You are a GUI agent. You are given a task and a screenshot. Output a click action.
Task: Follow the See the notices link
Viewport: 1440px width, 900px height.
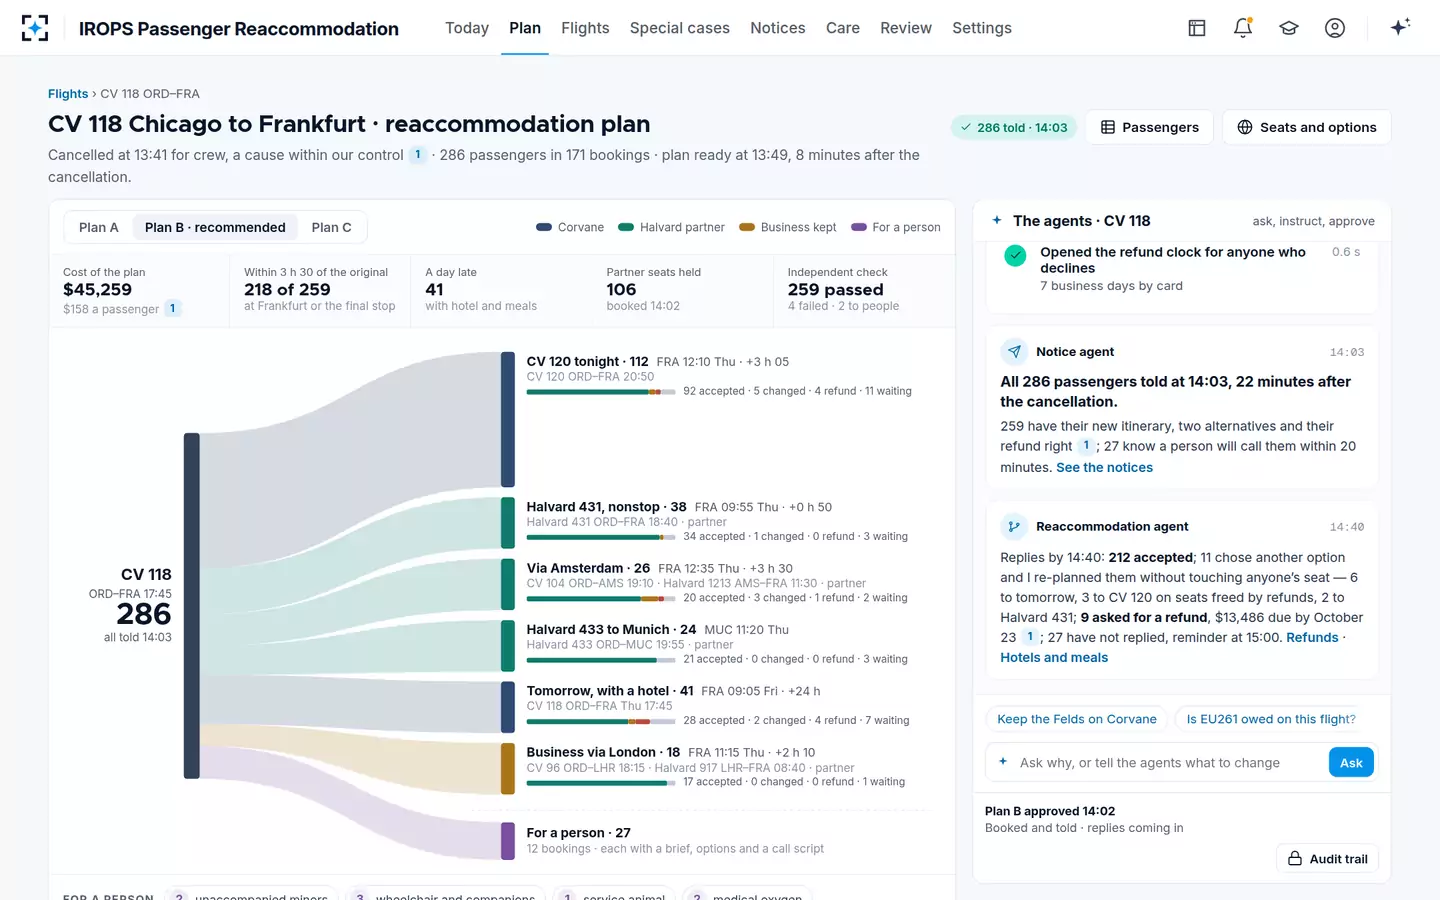coord(1104,467)
